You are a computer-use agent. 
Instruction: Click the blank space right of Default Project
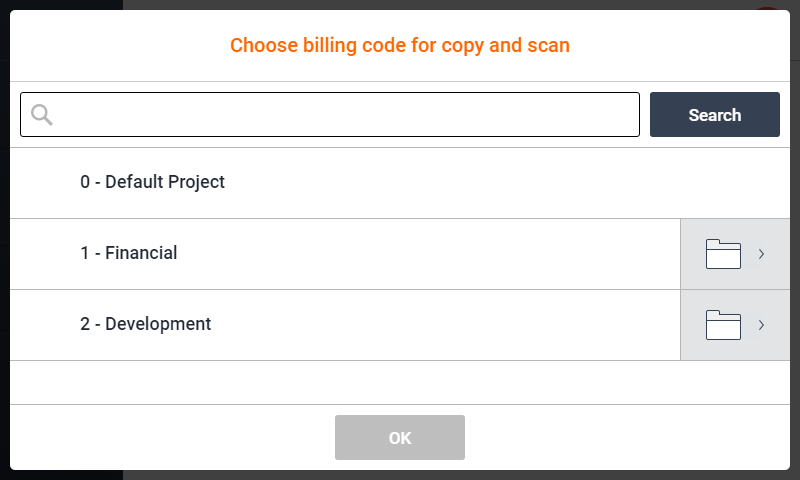click(x=500, y=182)
